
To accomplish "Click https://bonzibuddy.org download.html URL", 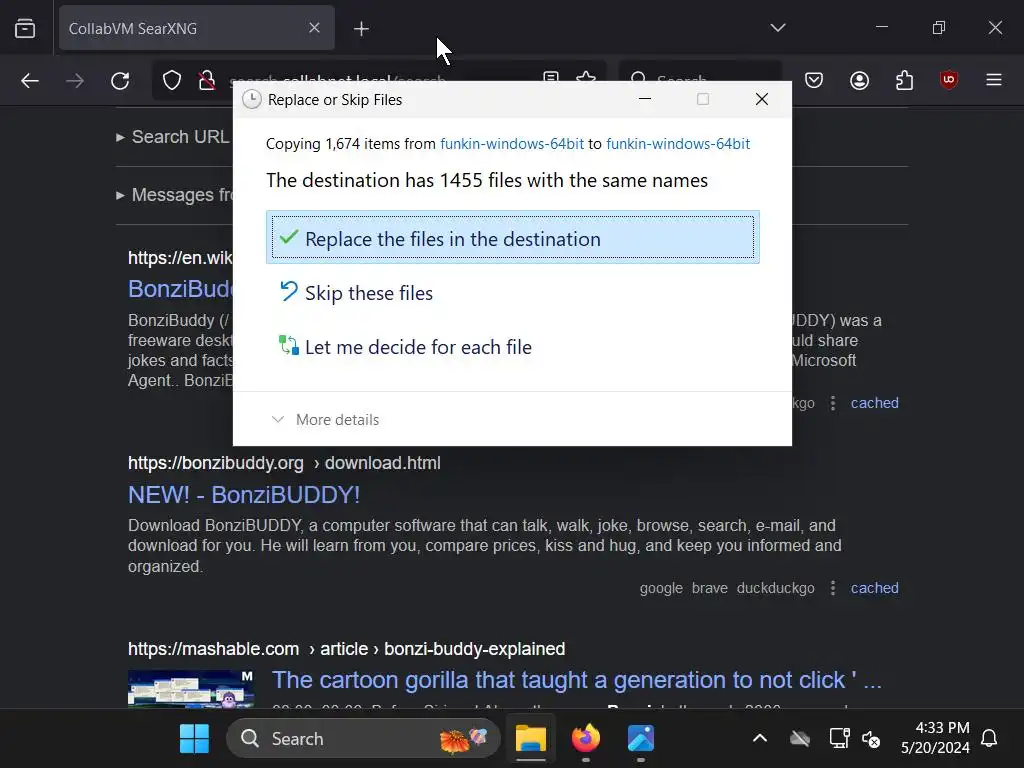I will click(284, 463).
